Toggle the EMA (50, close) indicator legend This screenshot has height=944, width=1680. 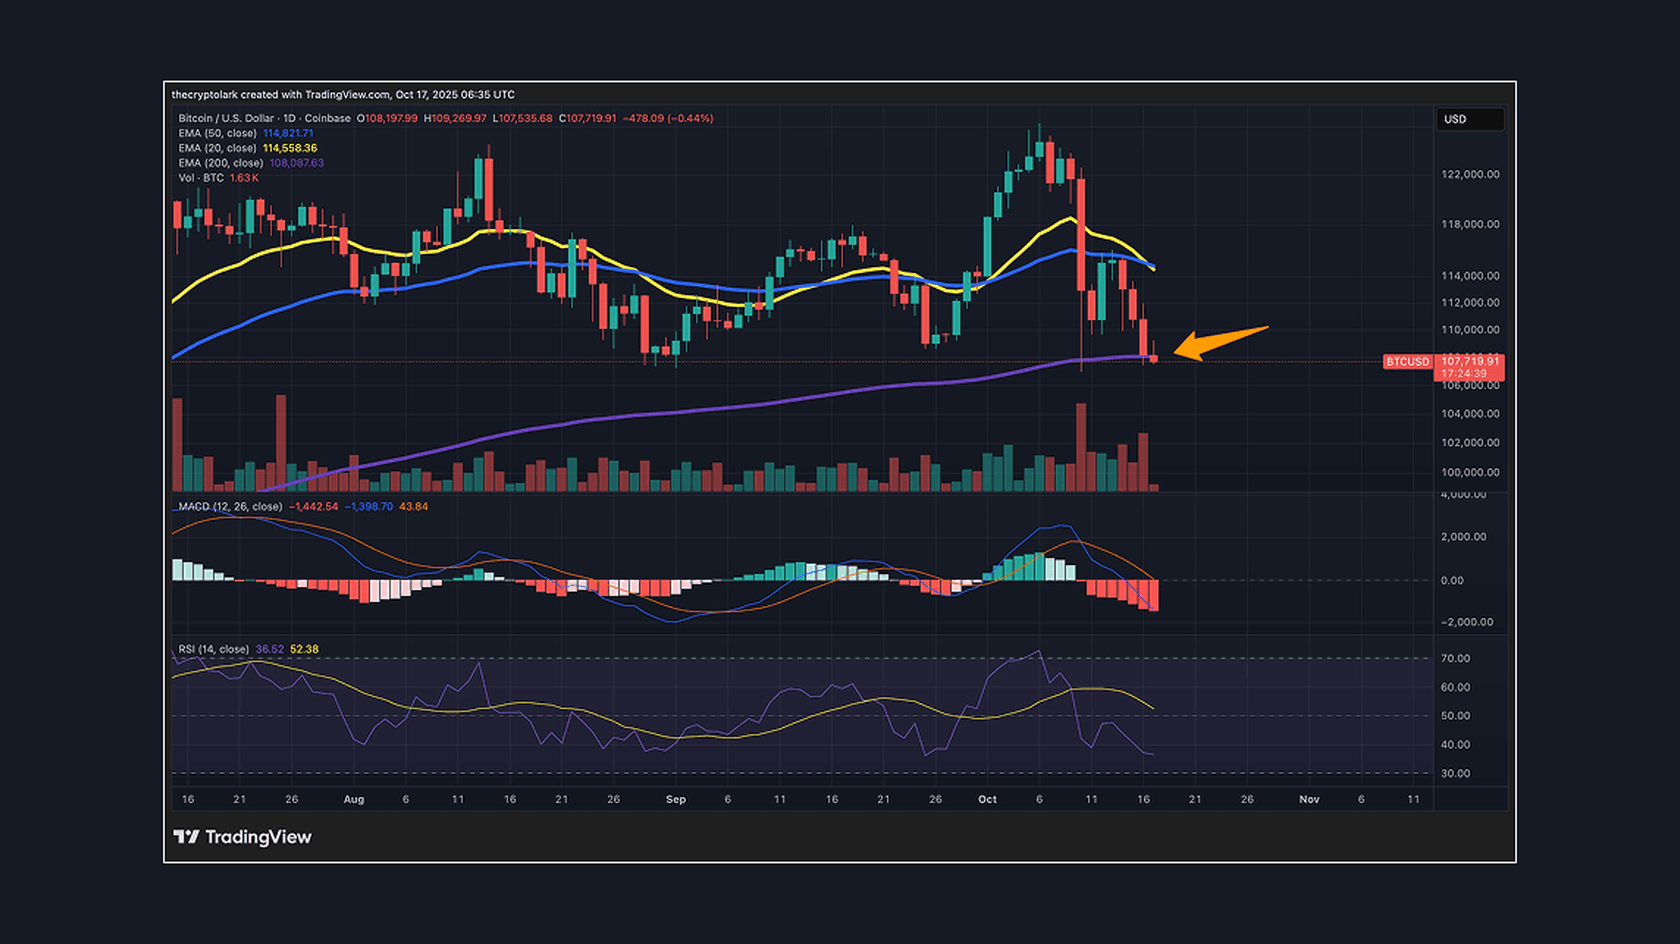(217, 133)
